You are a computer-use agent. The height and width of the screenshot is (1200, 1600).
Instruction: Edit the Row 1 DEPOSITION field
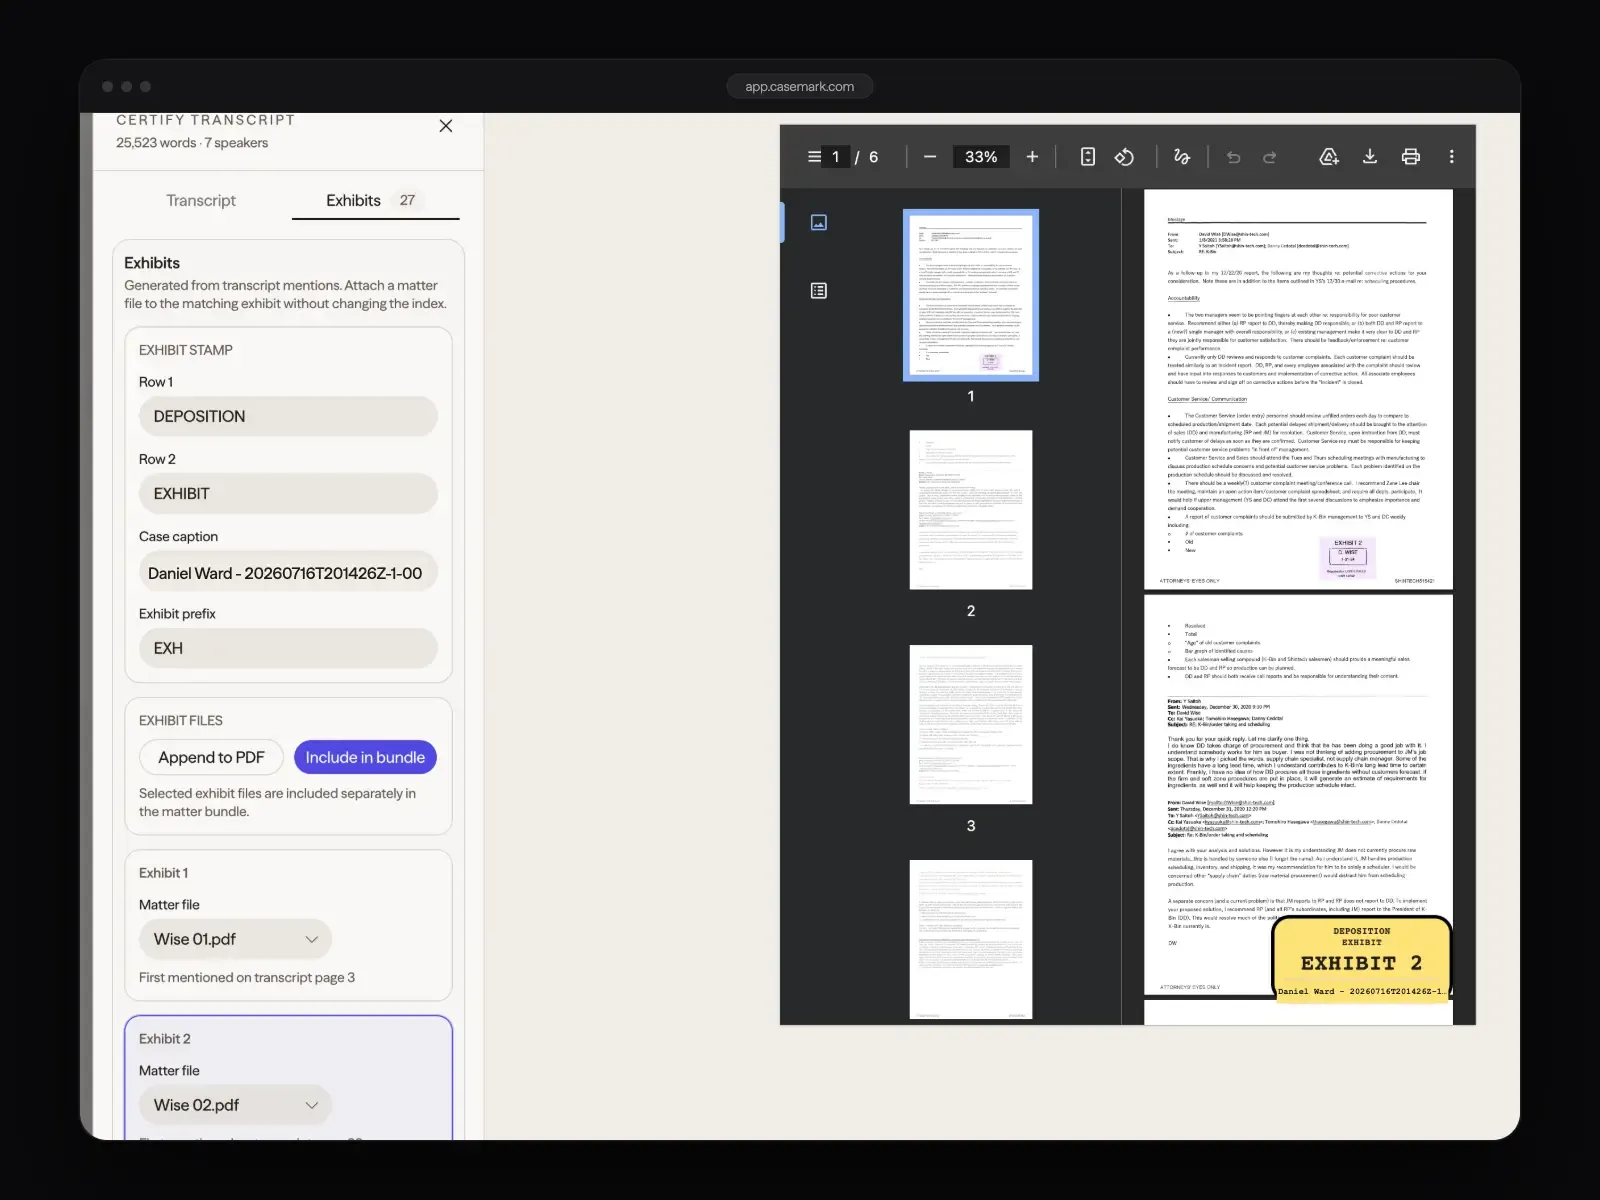click(x=288, y=416)
